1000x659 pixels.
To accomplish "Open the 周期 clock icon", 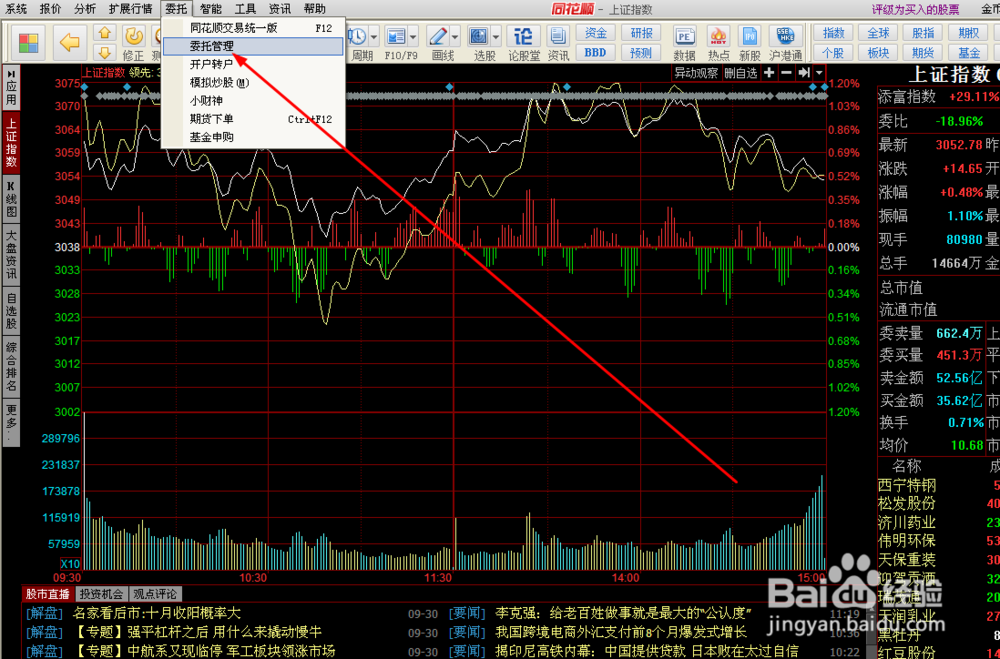I will pyautogui.click(x=357, y=36).
